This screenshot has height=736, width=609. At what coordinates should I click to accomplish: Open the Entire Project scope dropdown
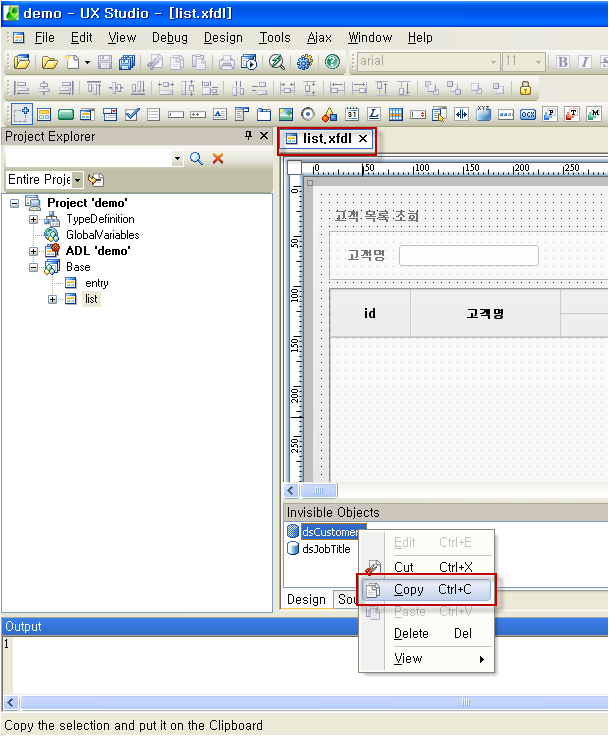tap(77, 180)
